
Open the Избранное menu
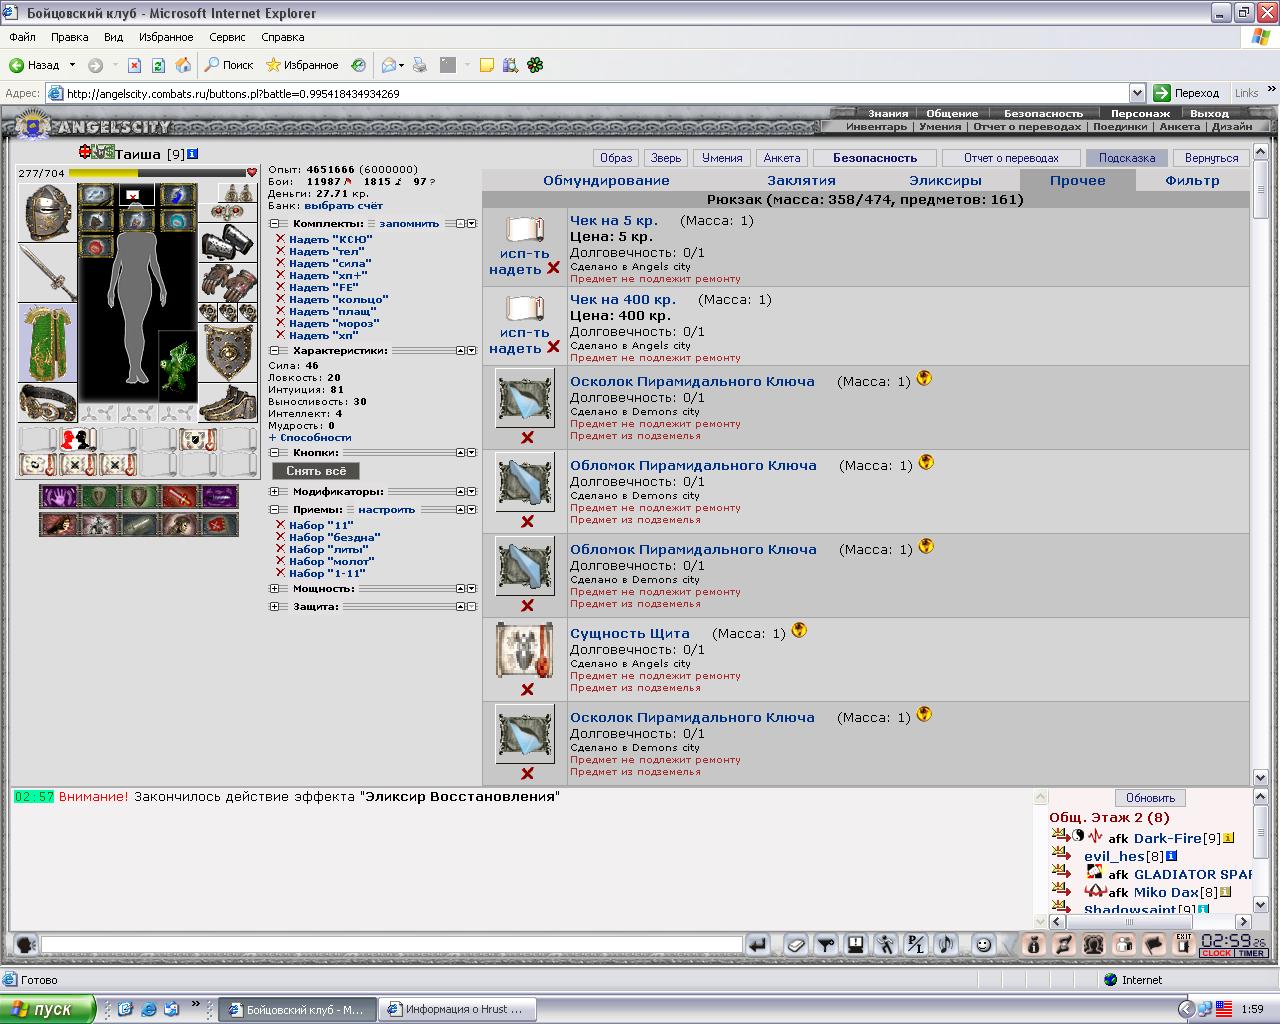coord(166,37)
